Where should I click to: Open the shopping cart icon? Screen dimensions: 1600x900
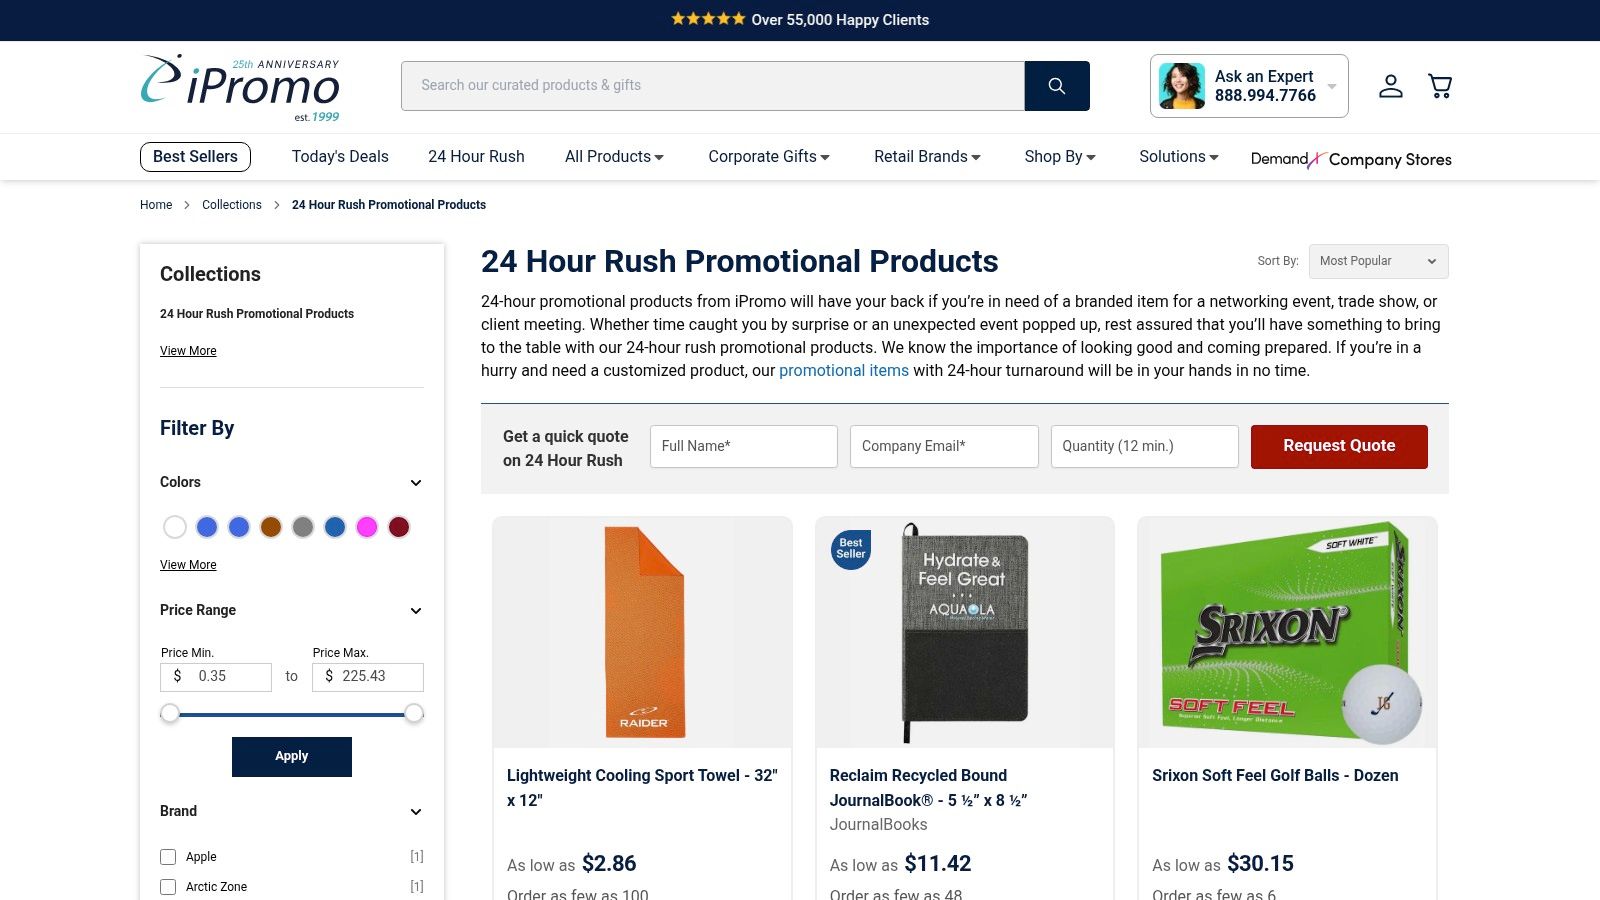point(1440,86)
